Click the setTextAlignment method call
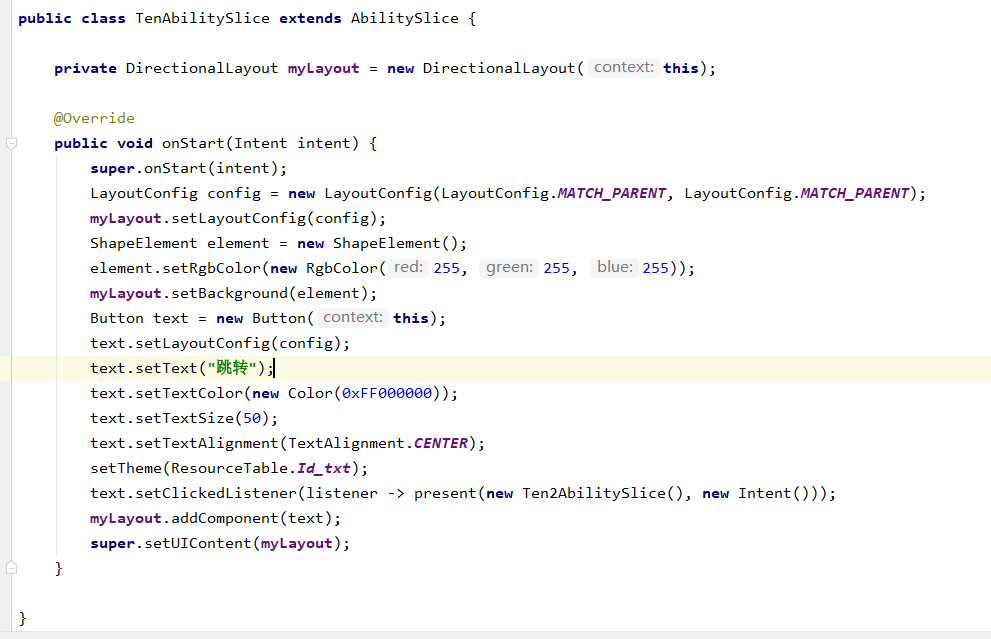 pyautogui.click(x=207, y=443)
